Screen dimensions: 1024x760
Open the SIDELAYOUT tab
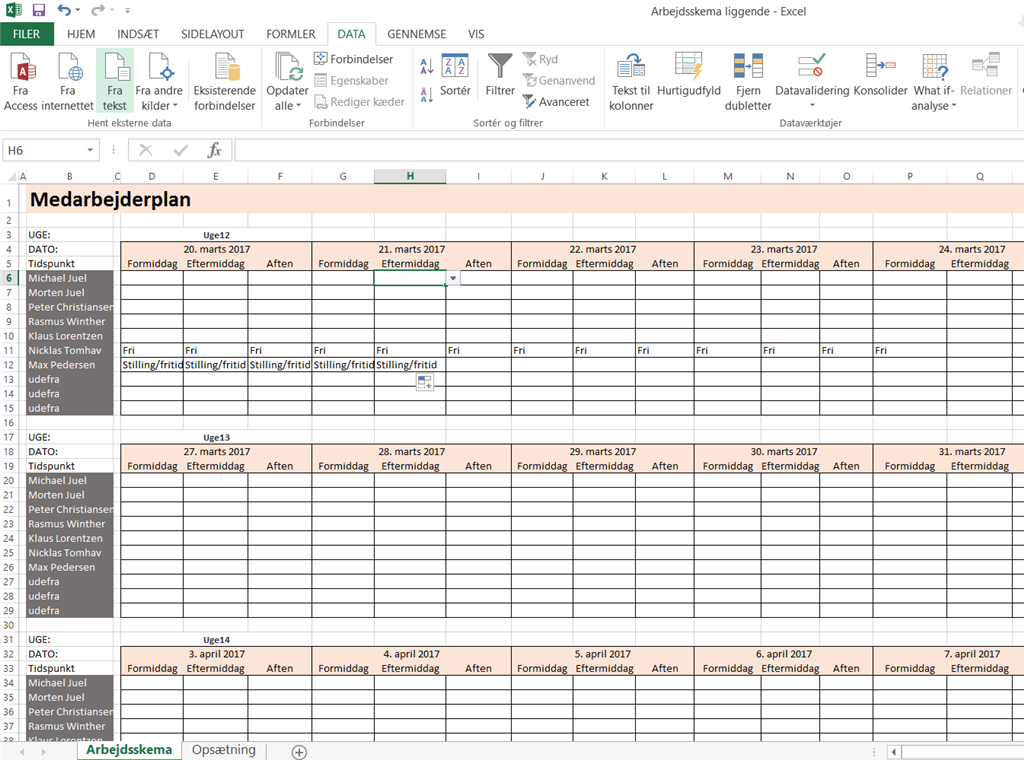[212, 34]
